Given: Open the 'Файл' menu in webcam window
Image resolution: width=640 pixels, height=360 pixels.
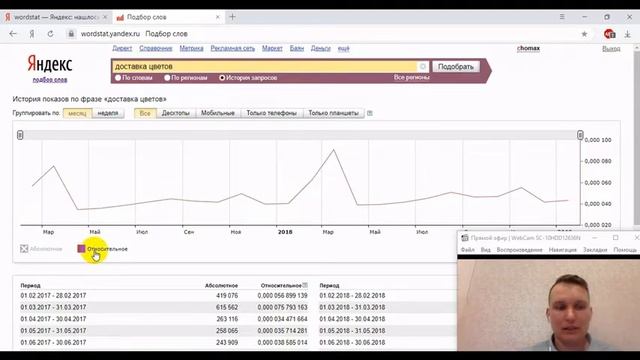Looking at the screenshot, I should tap(467, 249).
